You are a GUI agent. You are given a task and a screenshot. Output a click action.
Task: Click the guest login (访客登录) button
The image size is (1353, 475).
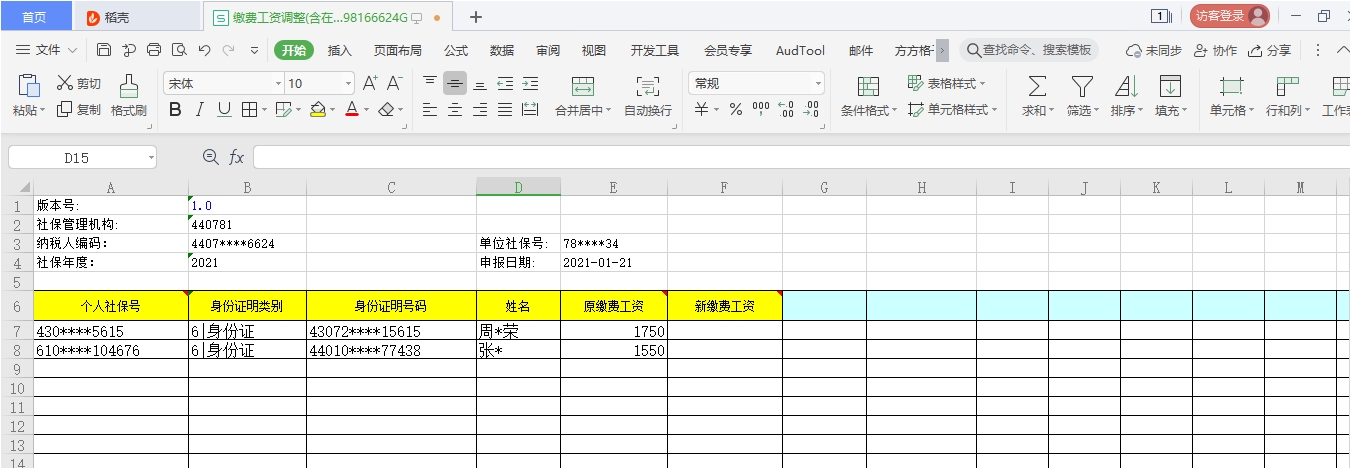pos(1229,16)
